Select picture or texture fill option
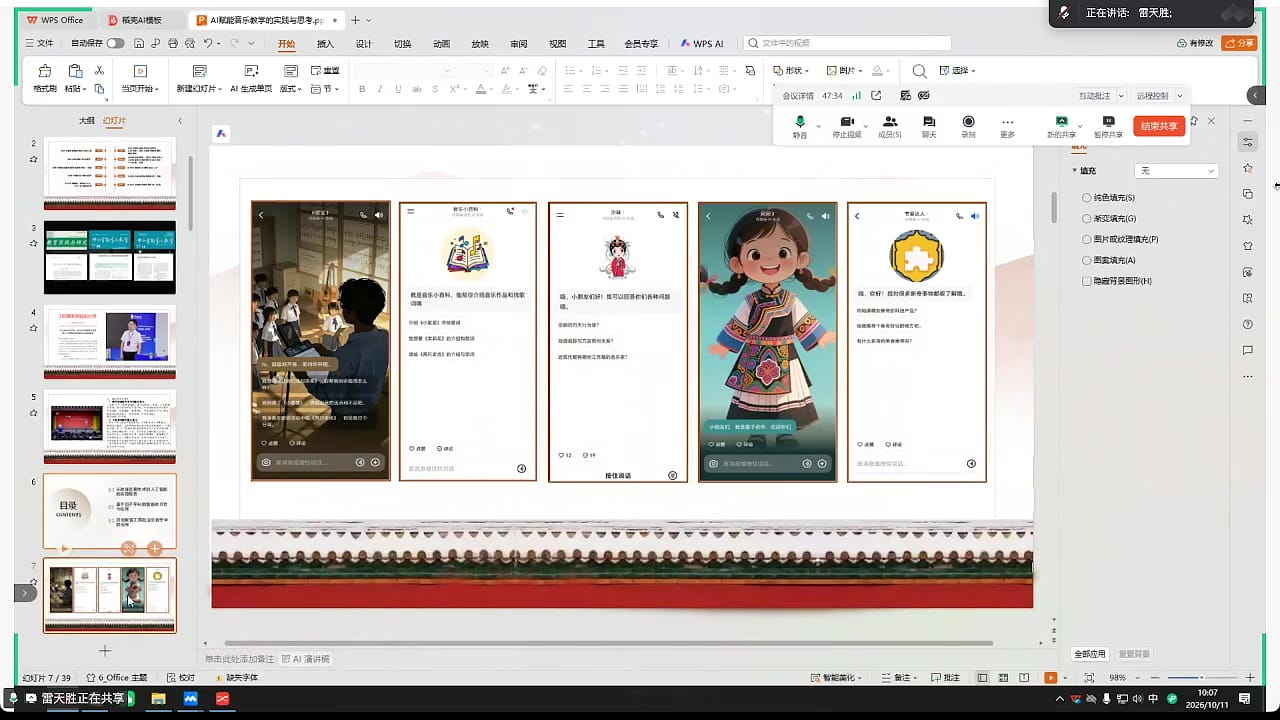Viewport: 1280px width, 720px height. (1120, 239)
